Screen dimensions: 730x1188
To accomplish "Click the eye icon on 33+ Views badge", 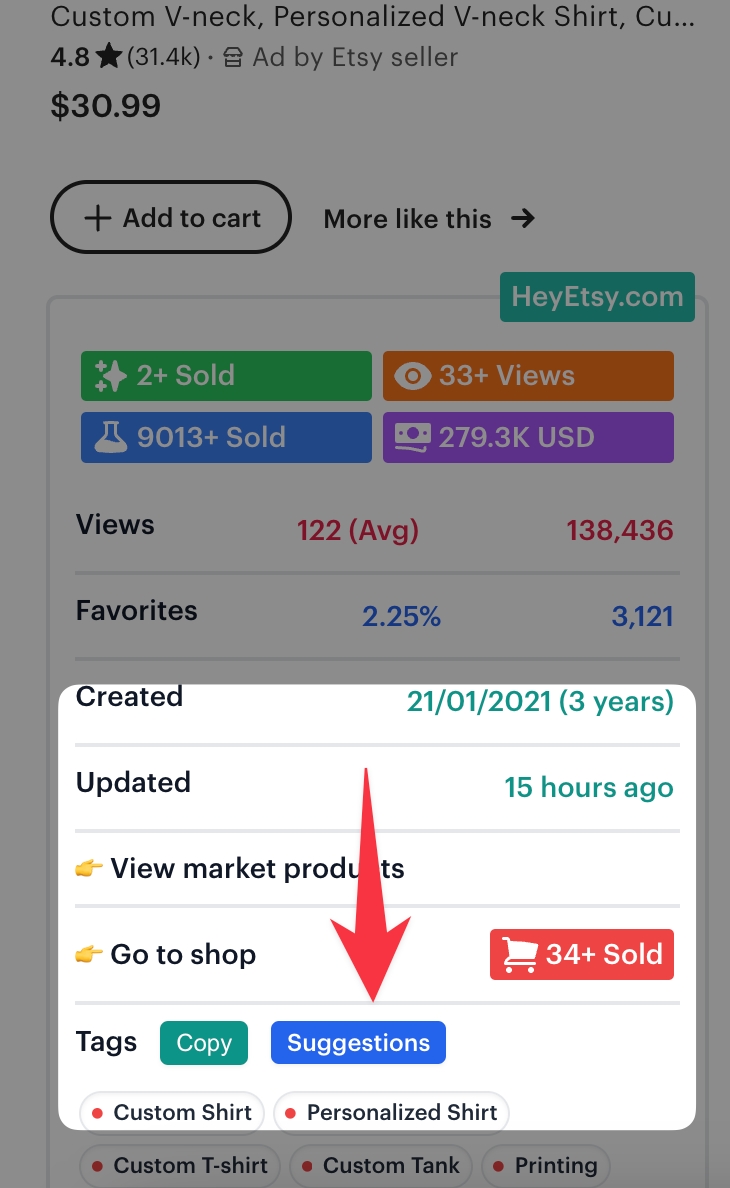I will (412, 376).
